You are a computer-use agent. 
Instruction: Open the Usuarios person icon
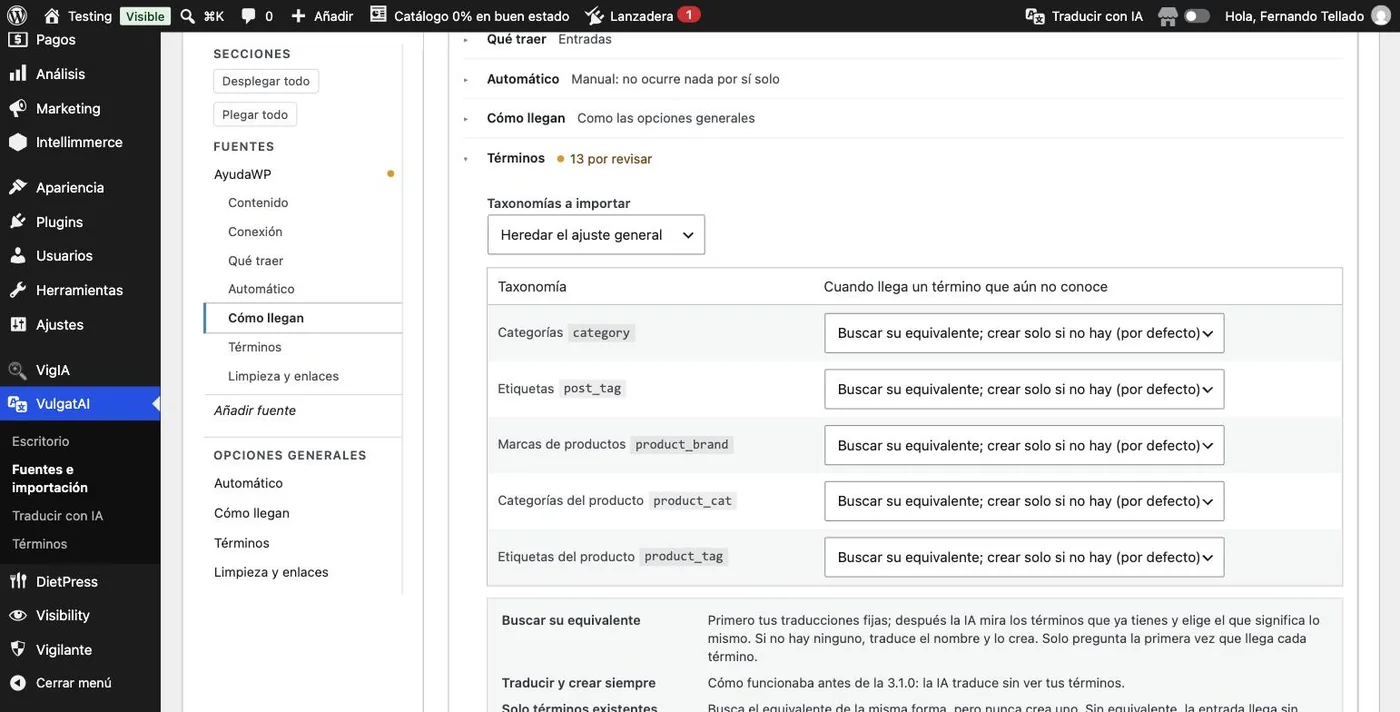18,255
